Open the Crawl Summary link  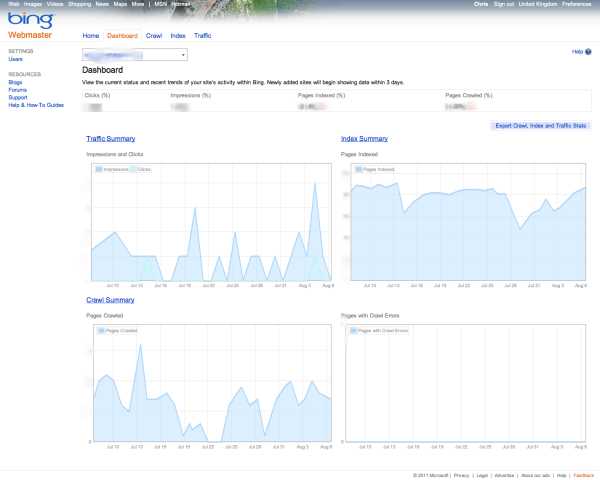click(x=110, y=299)
